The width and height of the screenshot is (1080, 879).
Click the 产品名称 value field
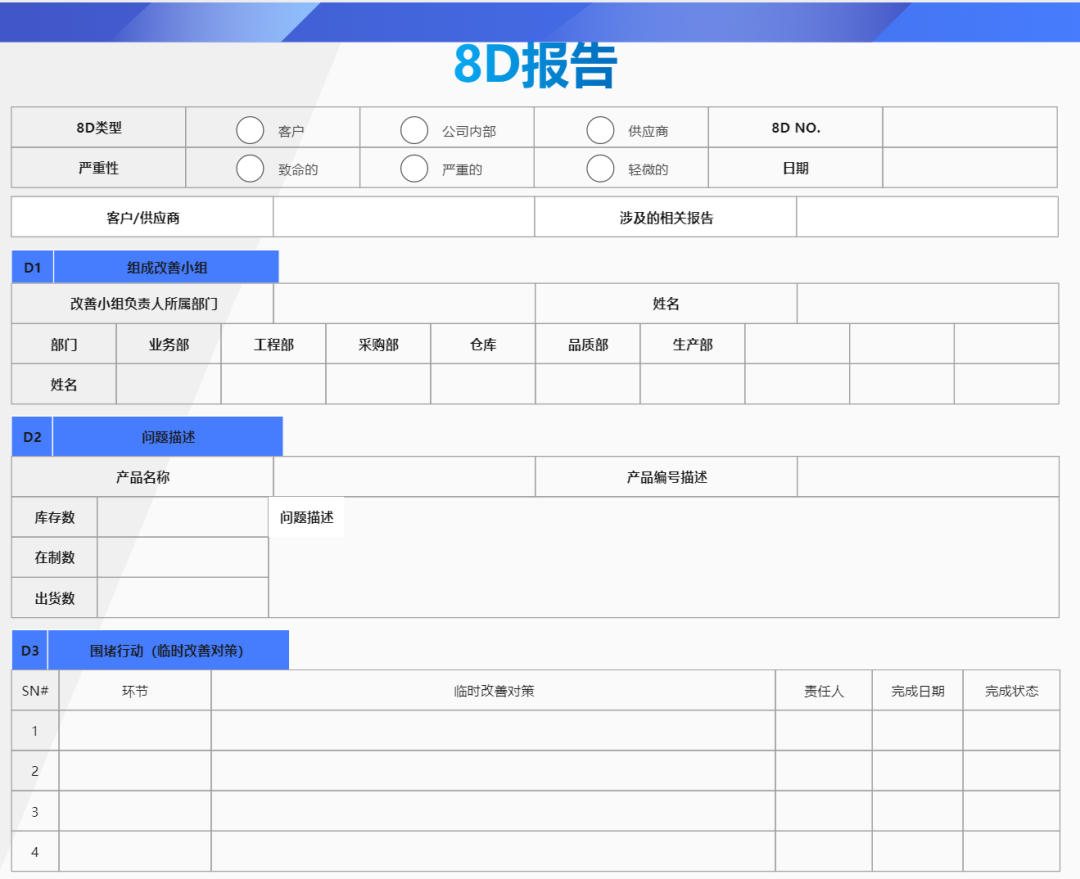click(x=404, y=476)
